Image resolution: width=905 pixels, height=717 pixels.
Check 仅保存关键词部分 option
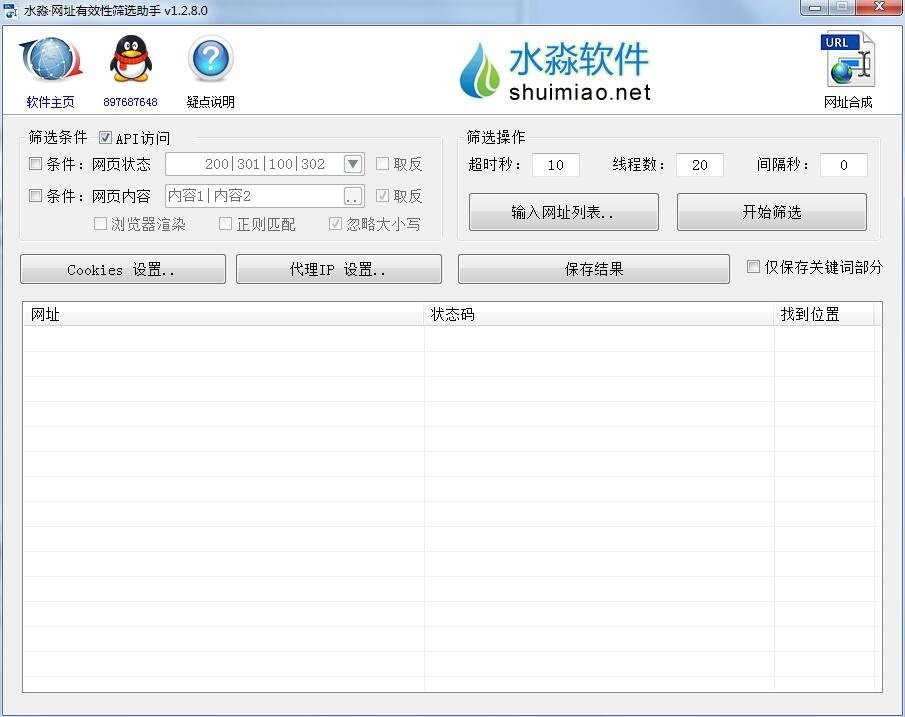click(x=754, y=267)
